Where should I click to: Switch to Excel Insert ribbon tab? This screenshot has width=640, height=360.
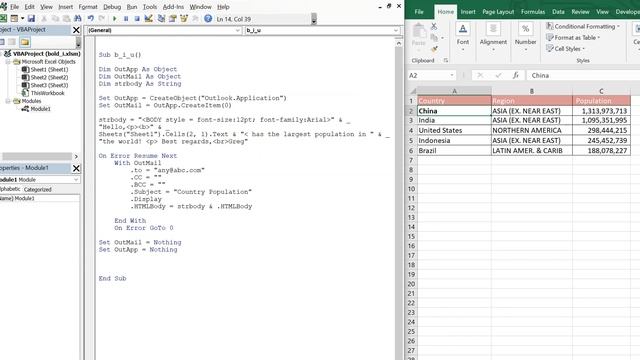click(x=468, y=12)
